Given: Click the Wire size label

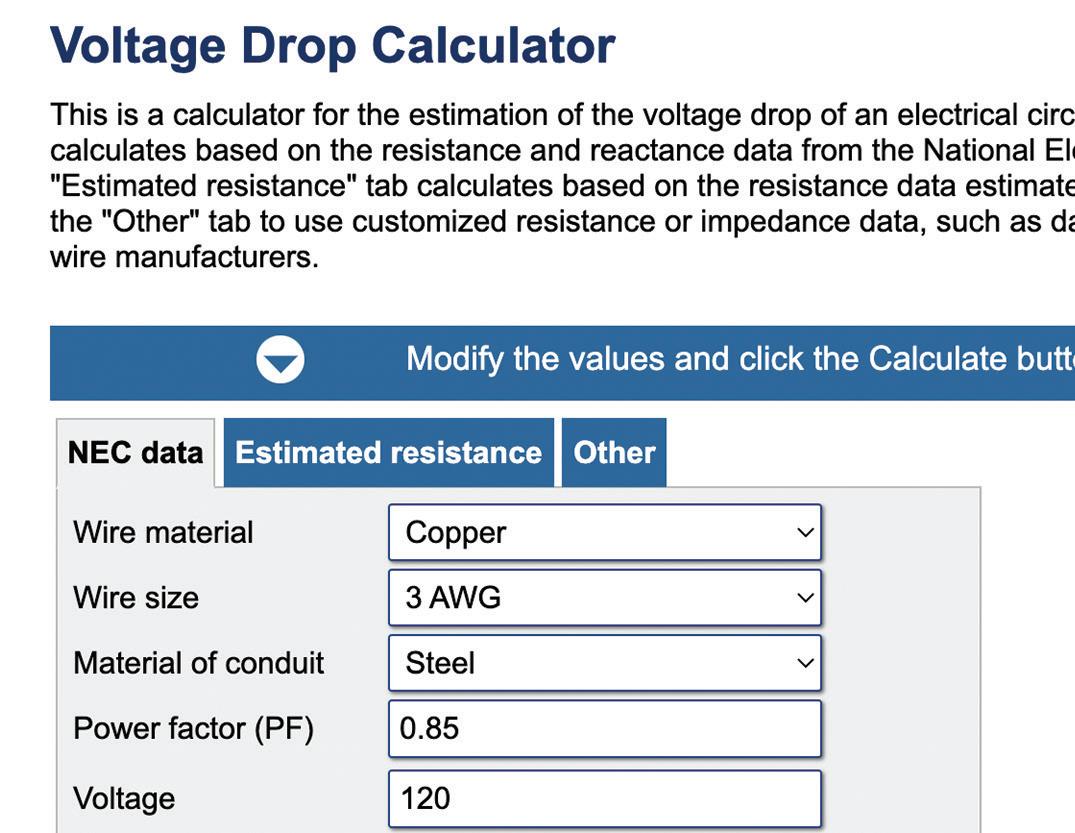Looking at the screenshot, I should [x=136, y=598].
